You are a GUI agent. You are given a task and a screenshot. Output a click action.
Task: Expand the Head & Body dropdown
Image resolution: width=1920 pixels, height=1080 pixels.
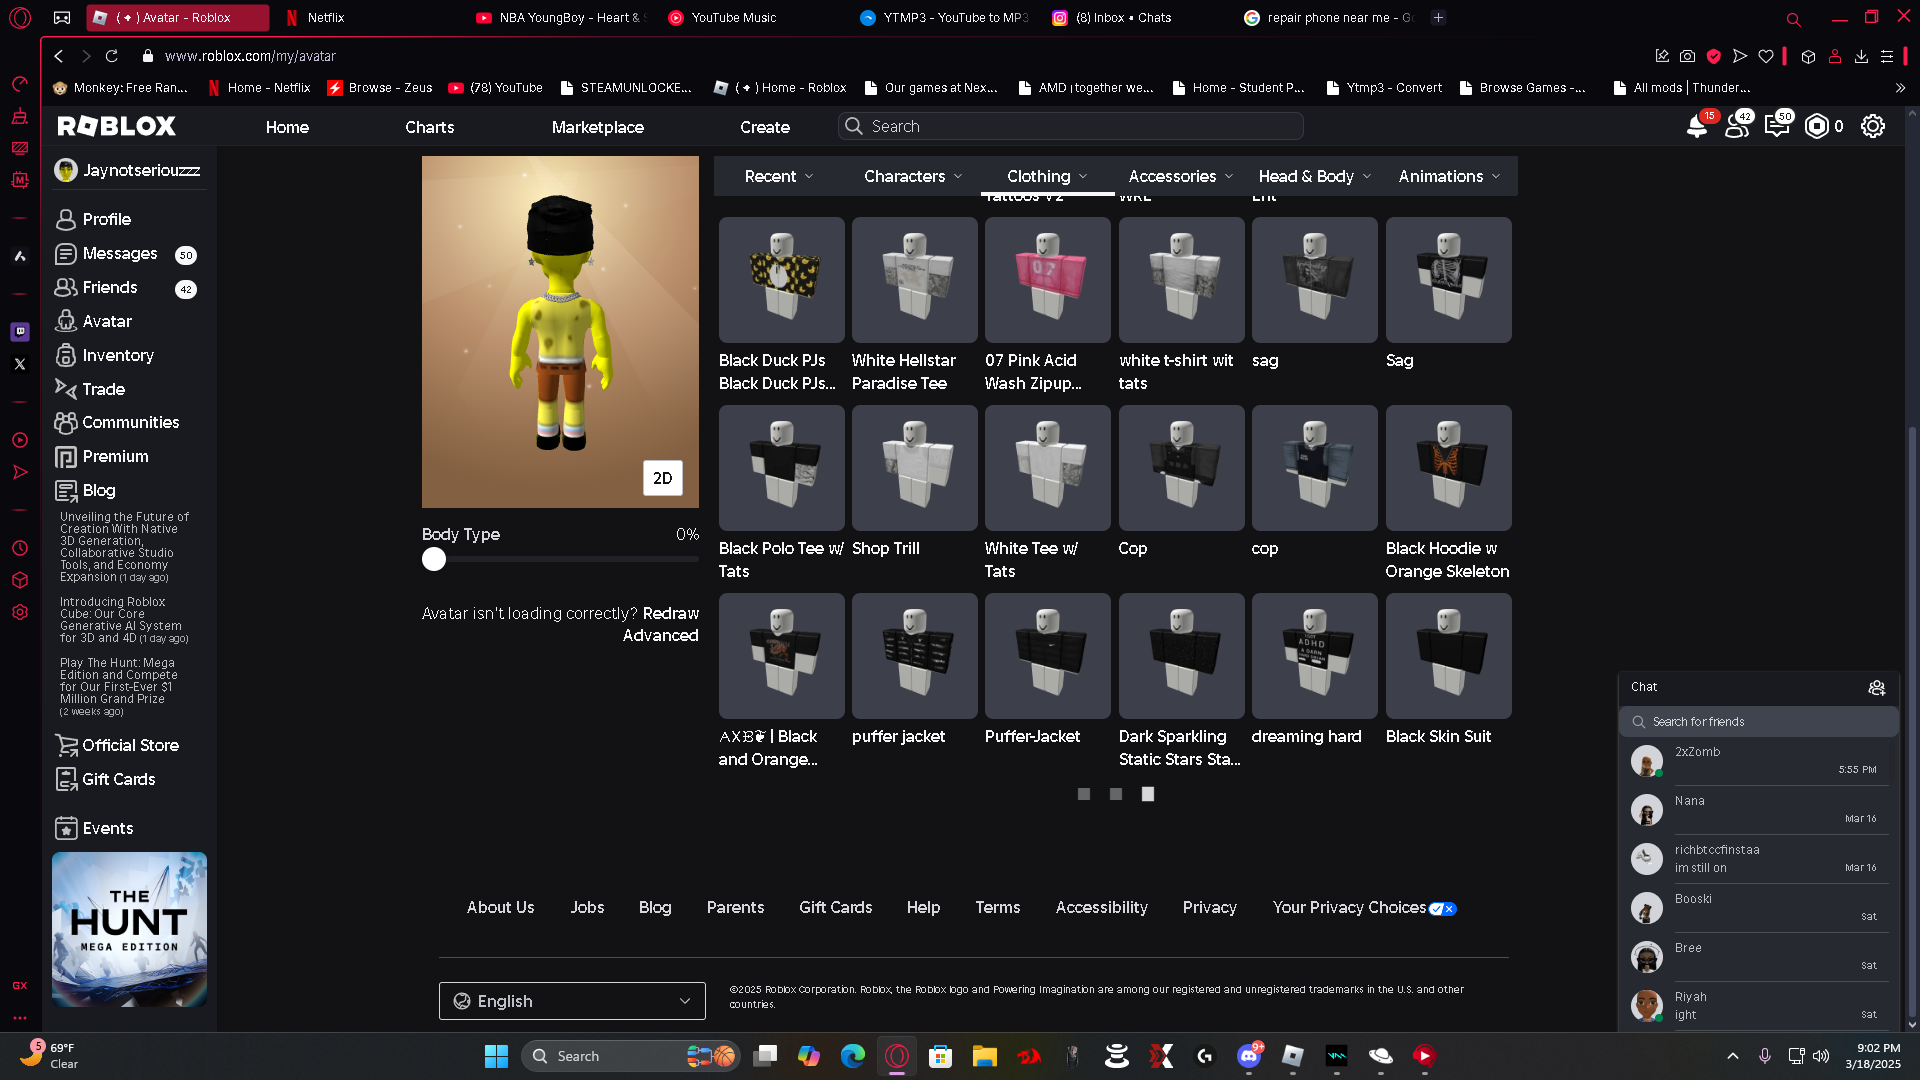(x=1315, y=176)
